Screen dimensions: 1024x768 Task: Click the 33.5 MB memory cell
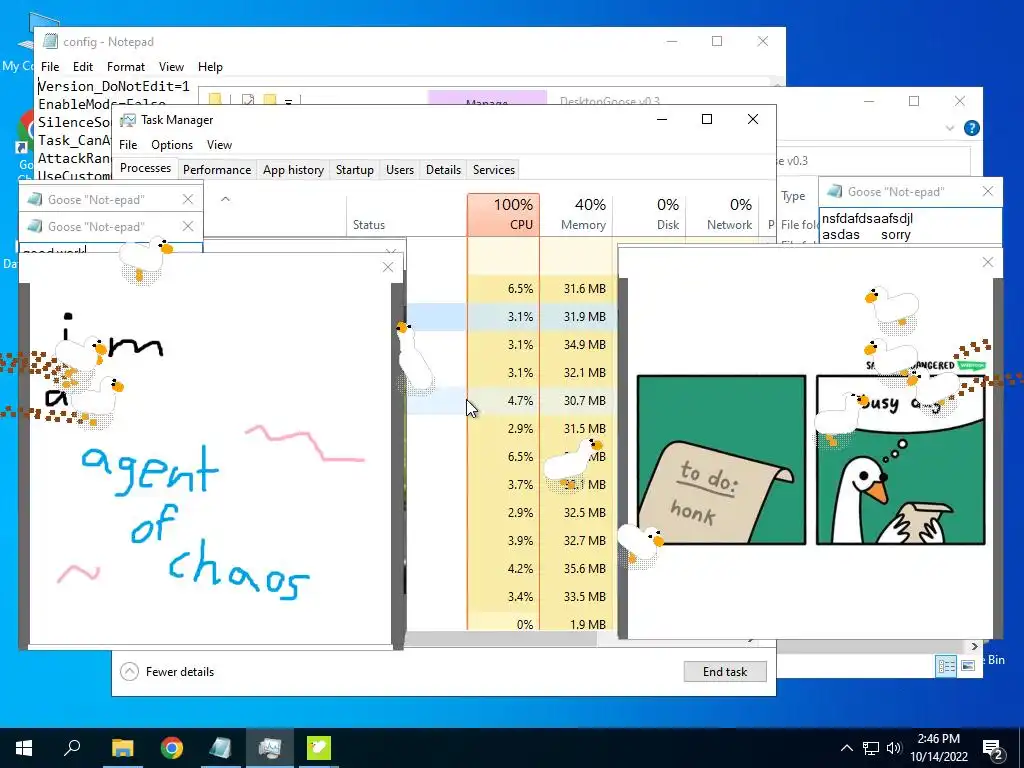(x=577, y=597)
